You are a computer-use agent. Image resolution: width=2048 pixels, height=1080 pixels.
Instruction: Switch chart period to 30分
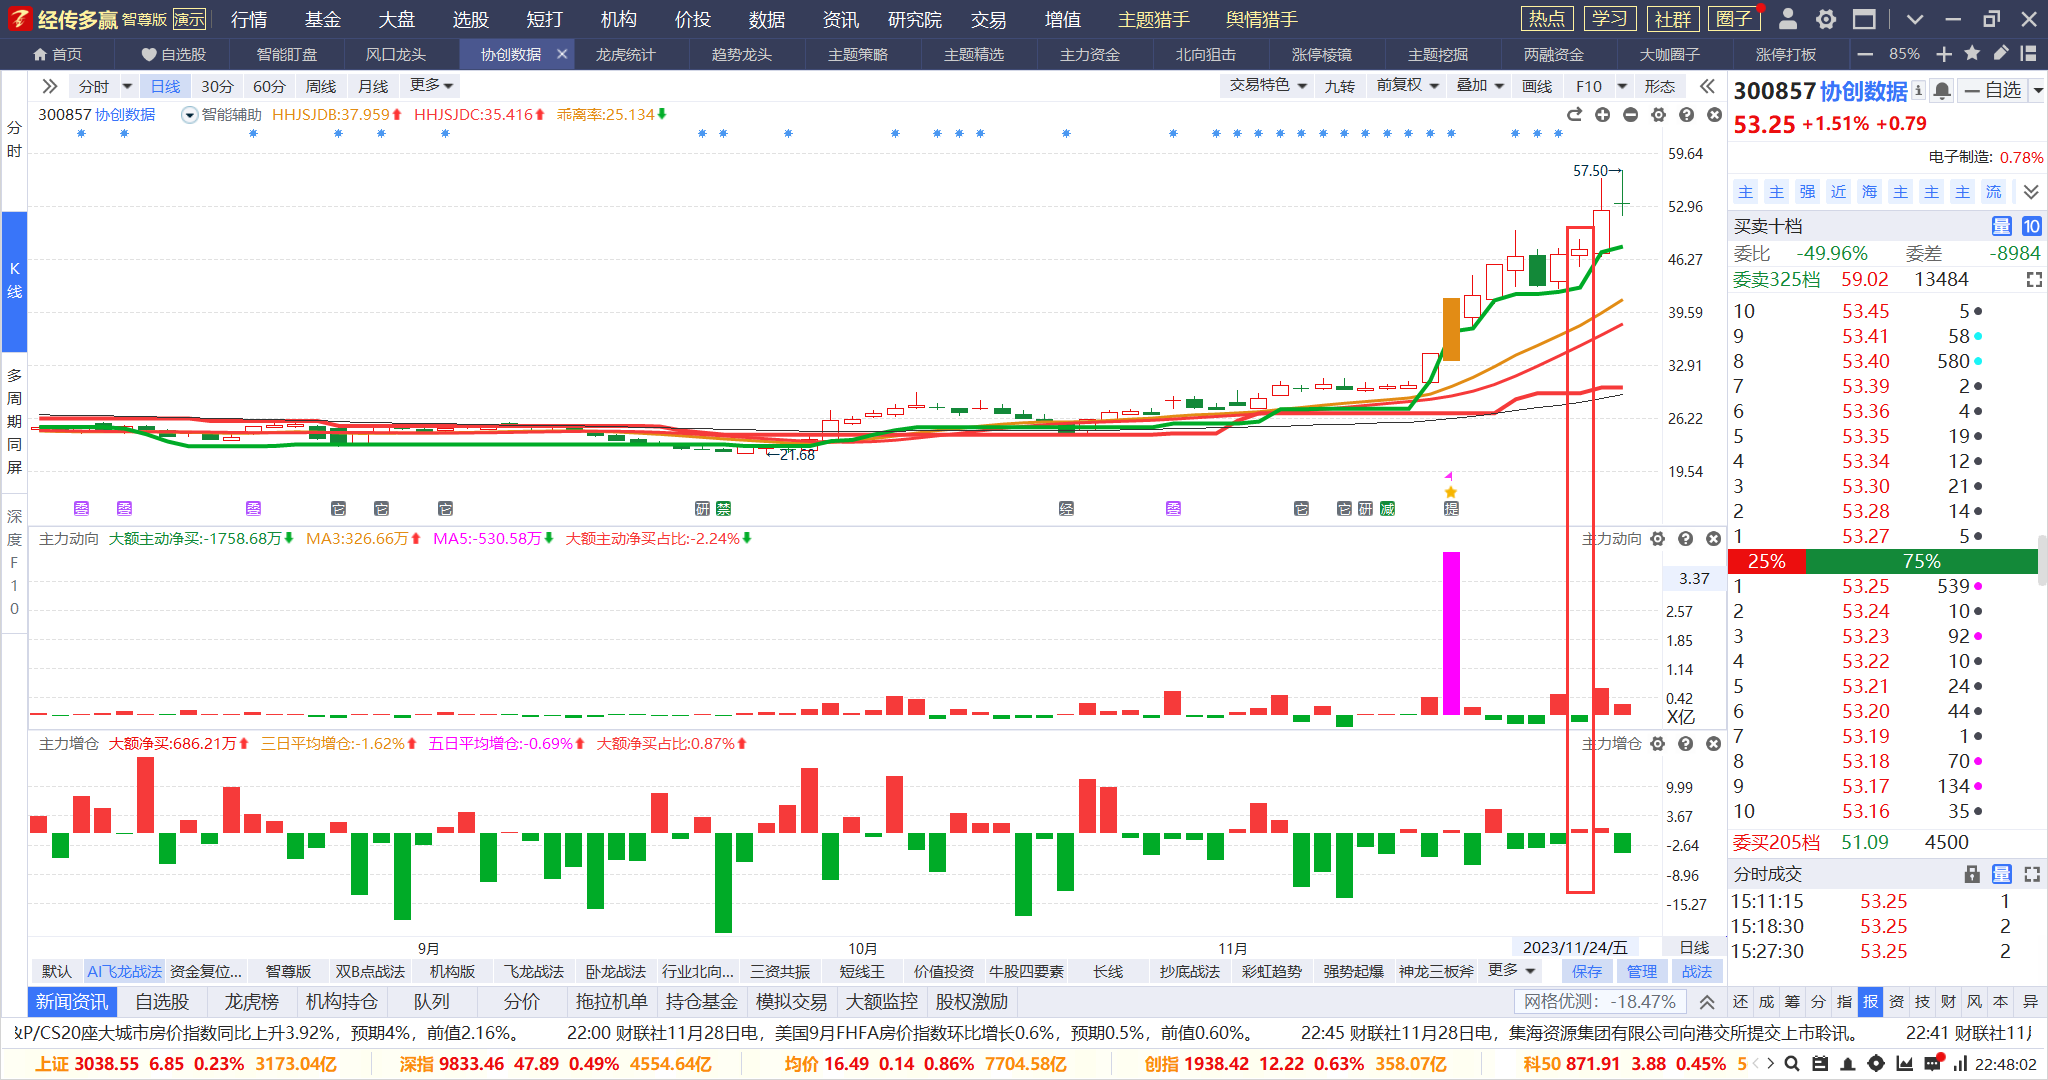(217, 87)
